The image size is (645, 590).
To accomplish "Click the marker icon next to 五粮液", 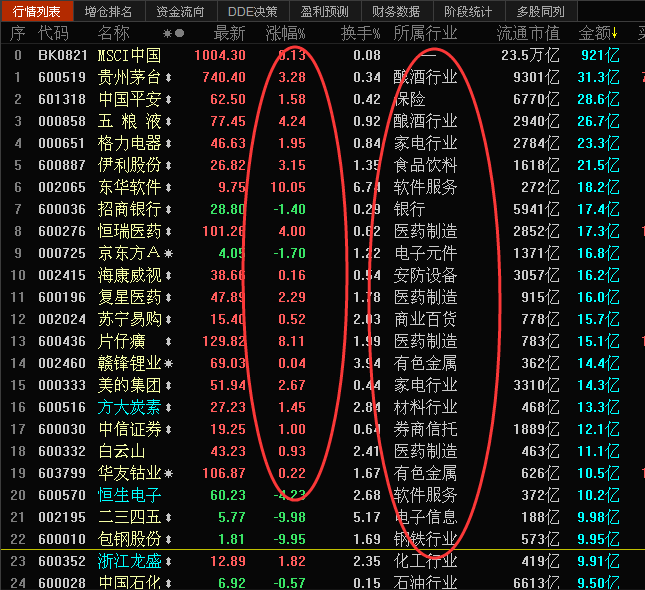I will [x=168, y=121].
